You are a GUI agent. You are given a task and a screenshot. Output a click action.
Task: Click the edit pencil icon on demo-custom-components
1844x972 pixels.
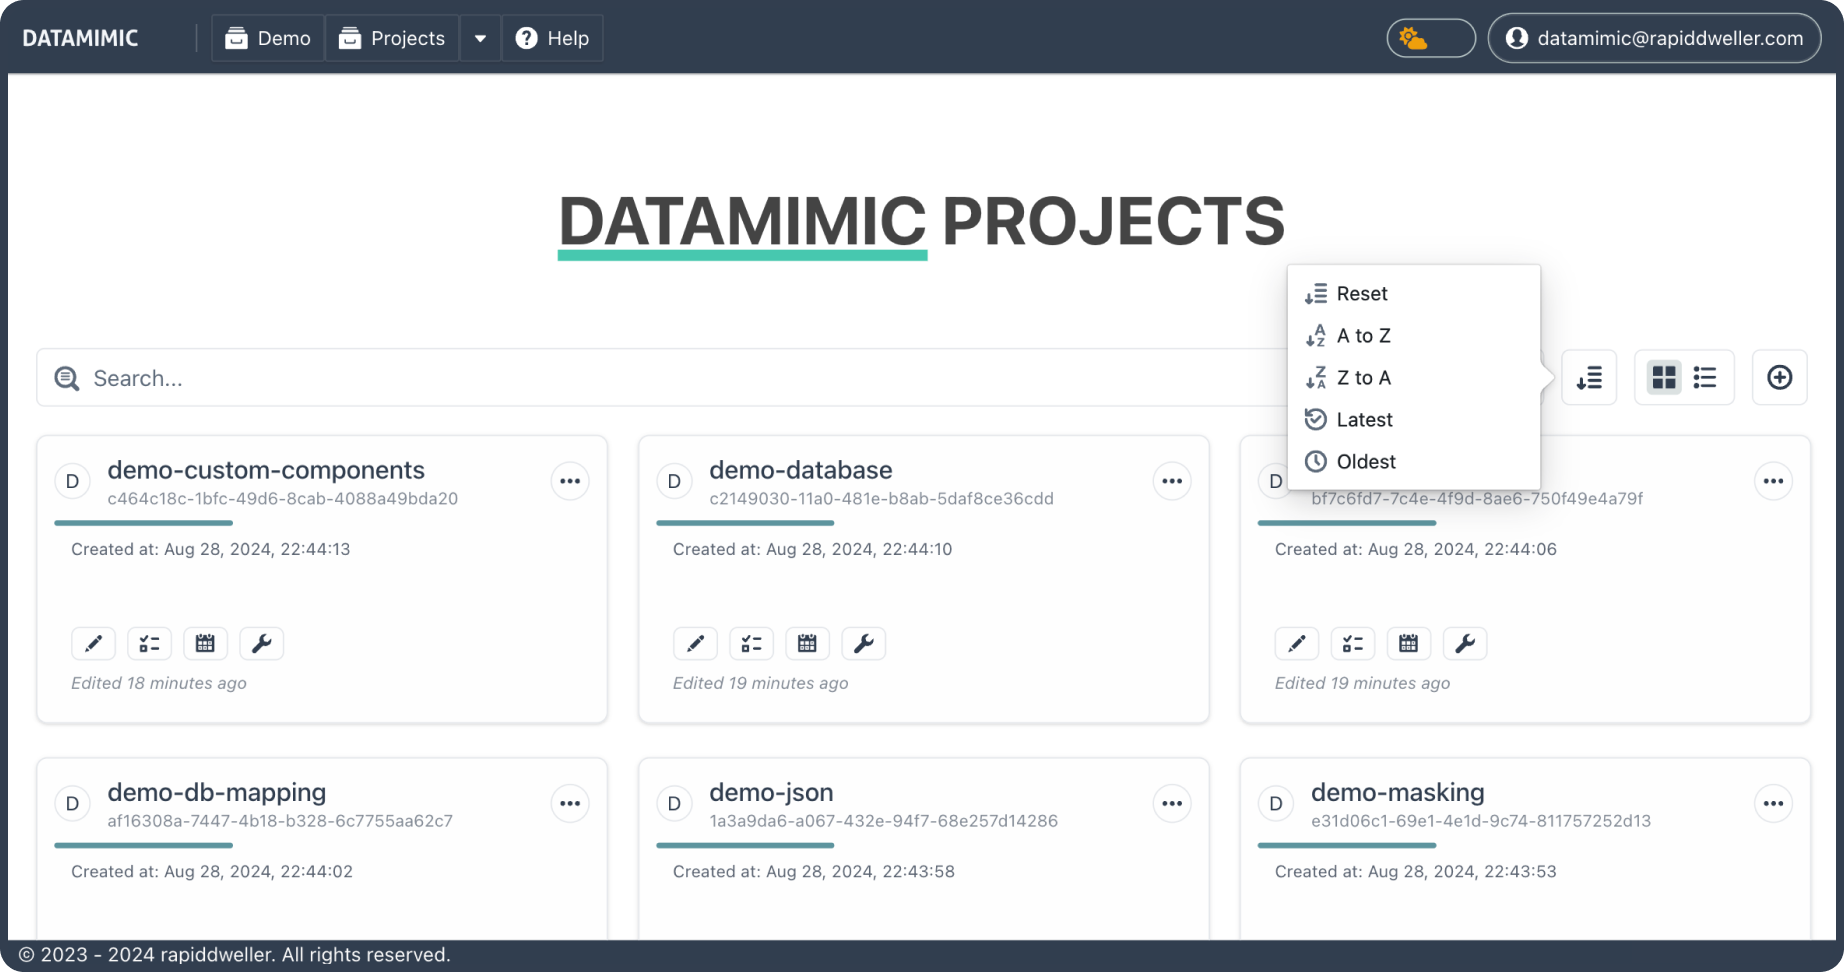tap(93, 643)
